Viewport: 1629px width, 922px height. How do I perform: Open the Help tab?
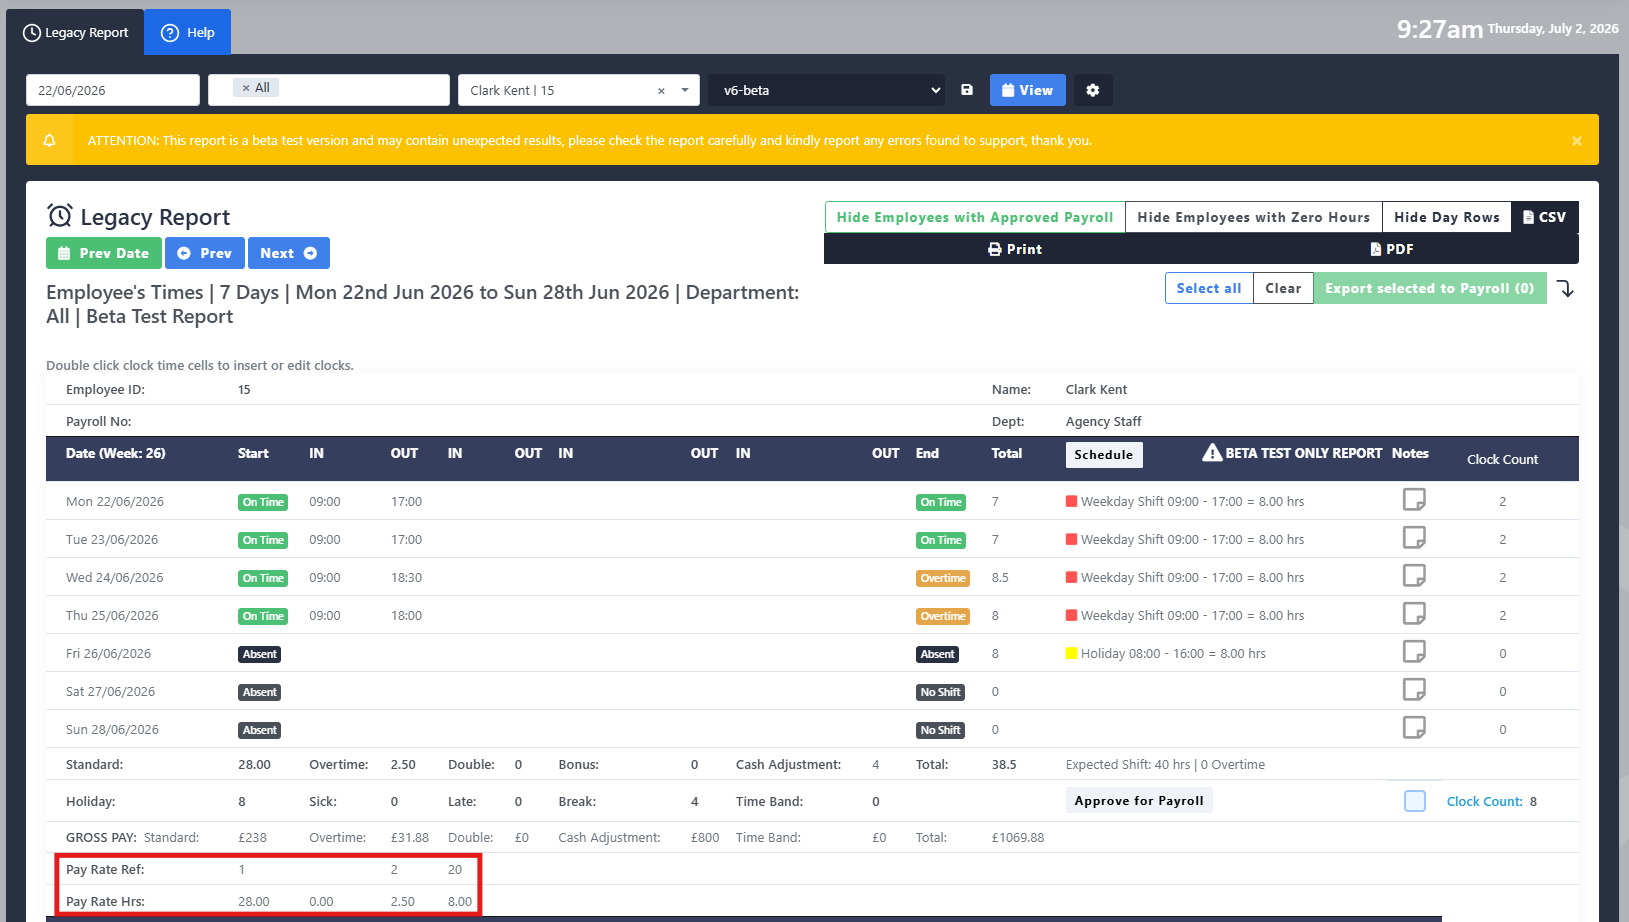coord(188,32)
